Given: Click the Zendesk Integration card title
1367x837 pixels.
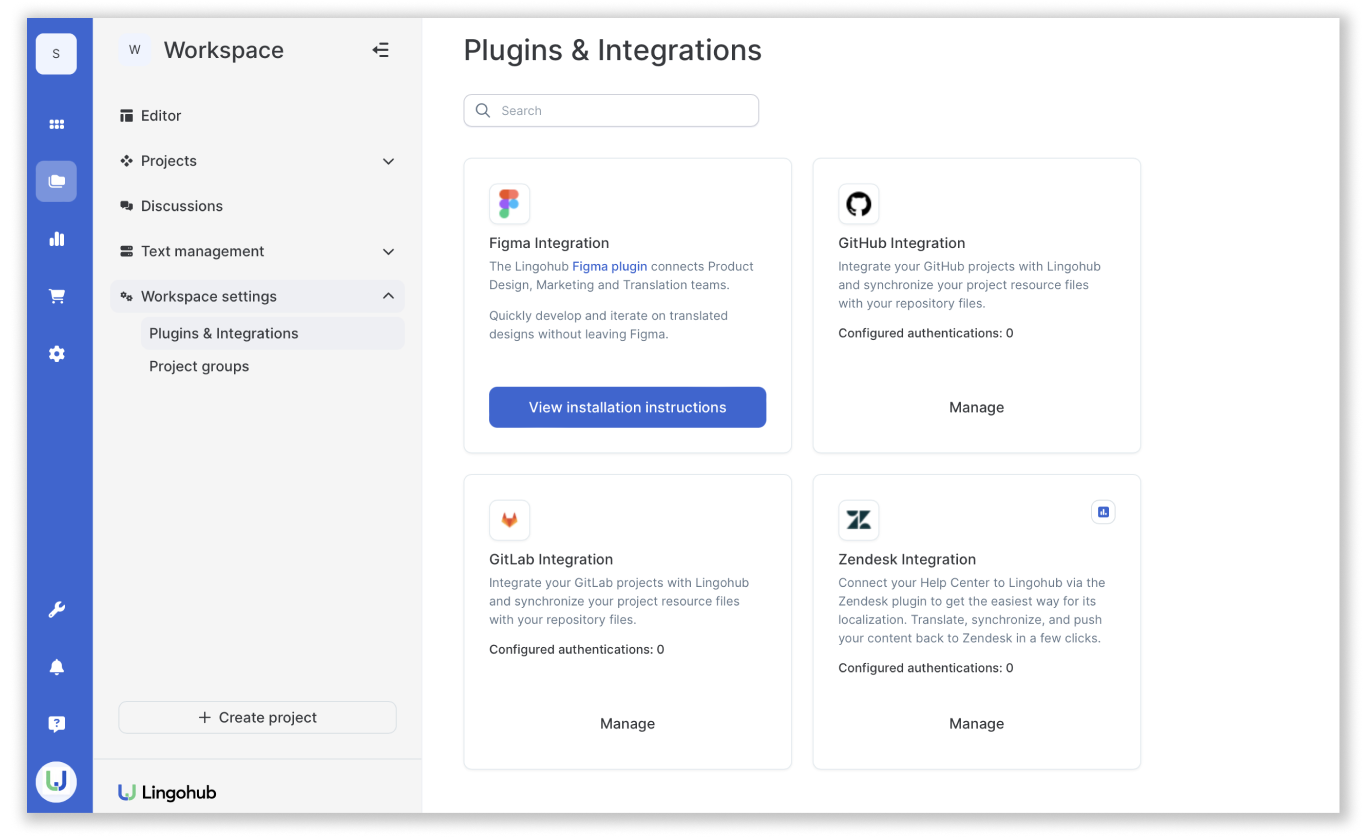Looking at the screenshot, I should pyautogui.click(x=907, y=559).
